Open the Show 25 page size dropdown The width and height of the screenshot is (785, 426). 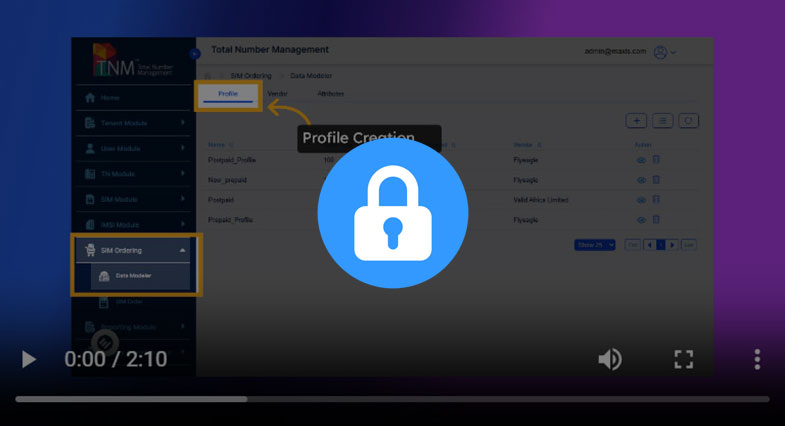pos(594,245)
